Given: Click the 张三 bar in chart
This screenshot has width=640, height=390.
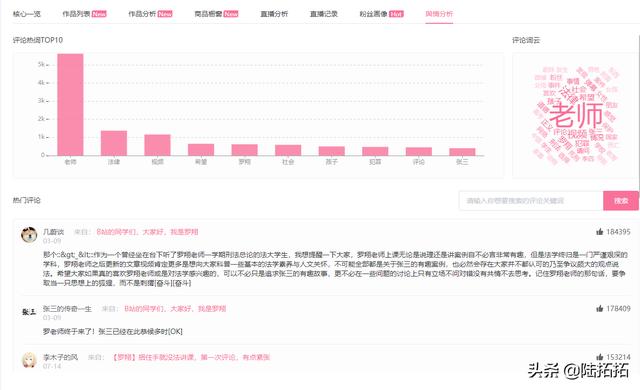Looking at the screenshot, I should [462, 152].
